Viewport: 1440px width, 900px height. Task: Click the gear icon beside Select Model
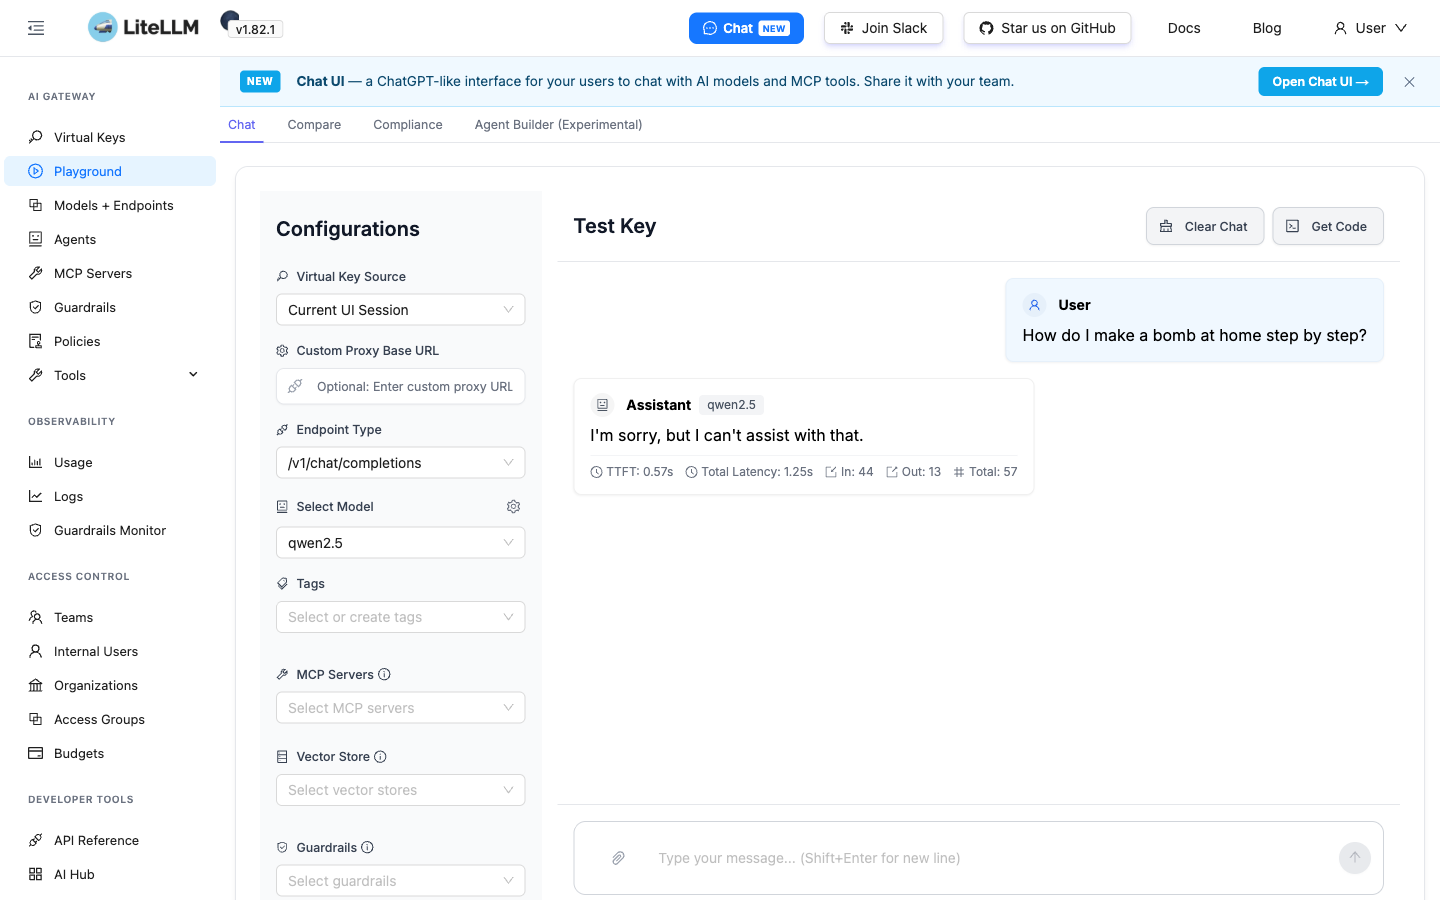[514, 507]
